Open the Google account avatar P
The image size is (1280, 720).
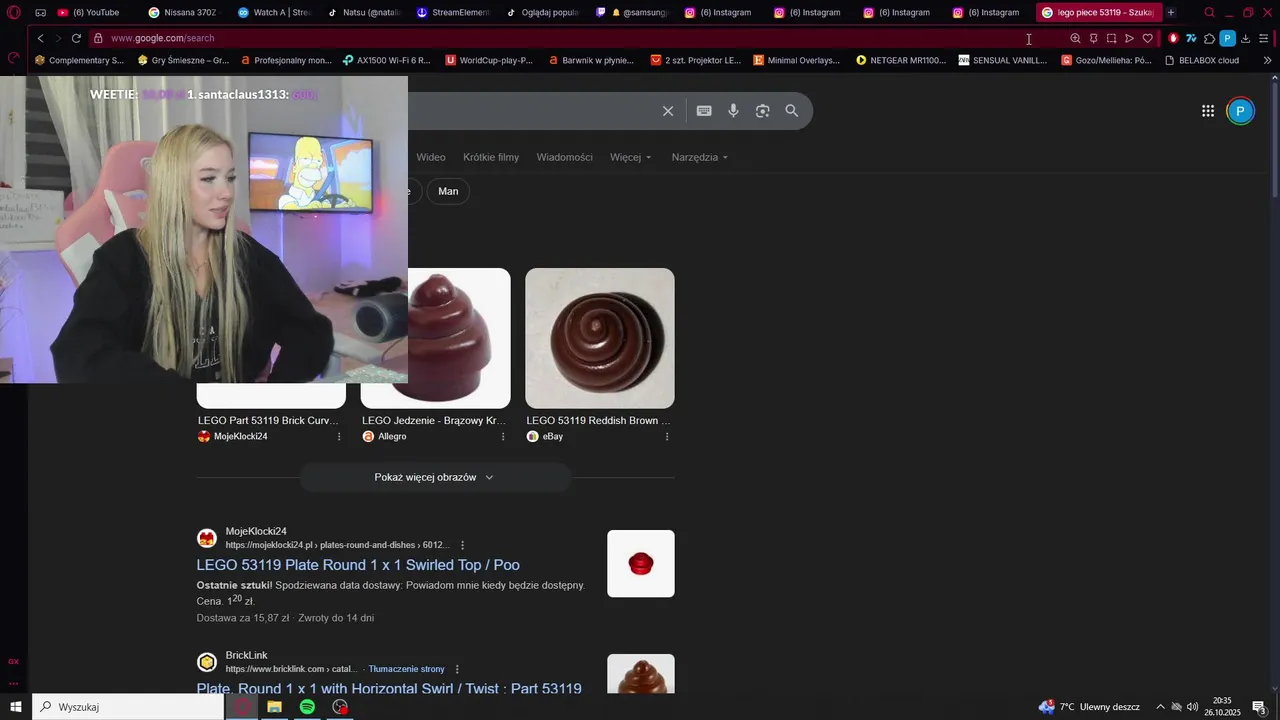(1240, 111)
